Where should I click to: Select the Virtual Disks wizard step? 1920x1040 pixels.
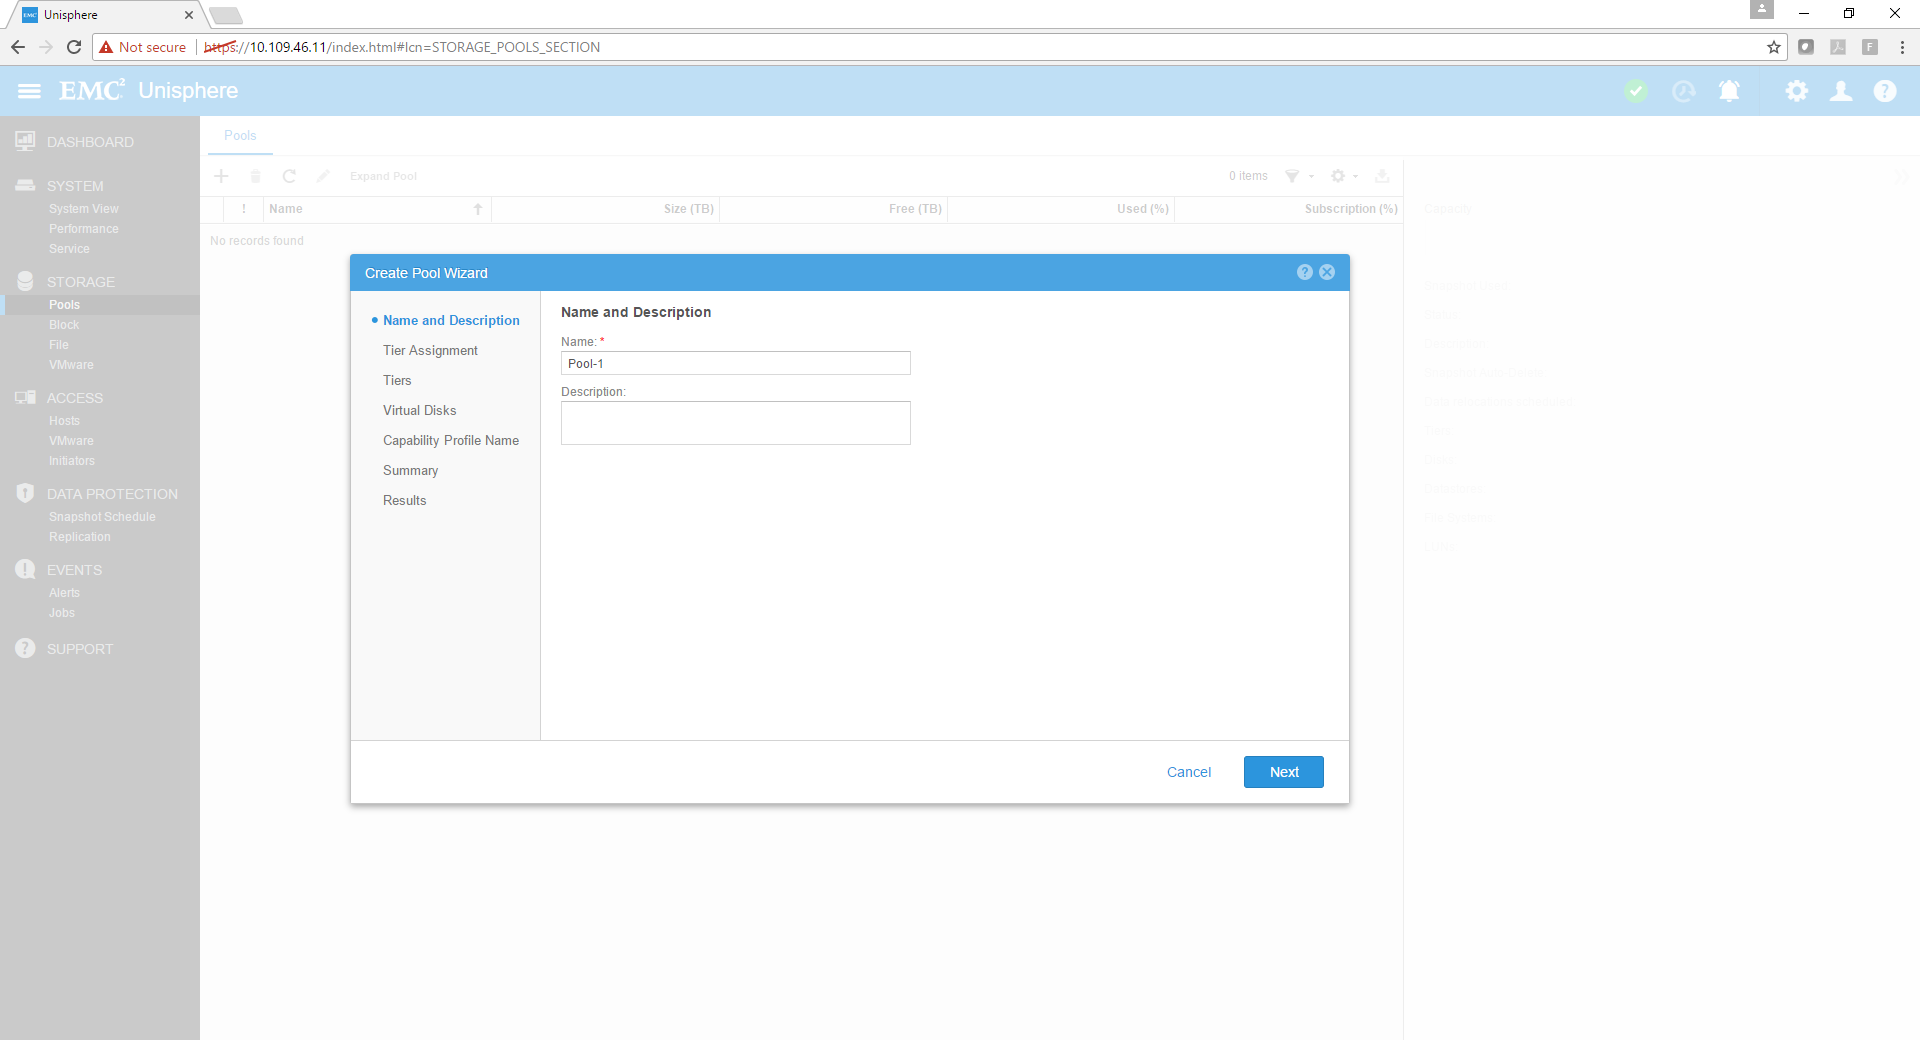coord(419,410)
